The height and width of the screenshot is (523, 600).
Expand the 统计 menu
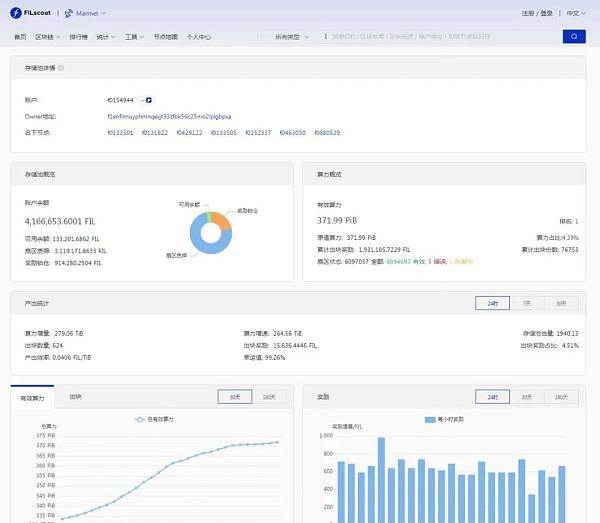click(106, 37)
